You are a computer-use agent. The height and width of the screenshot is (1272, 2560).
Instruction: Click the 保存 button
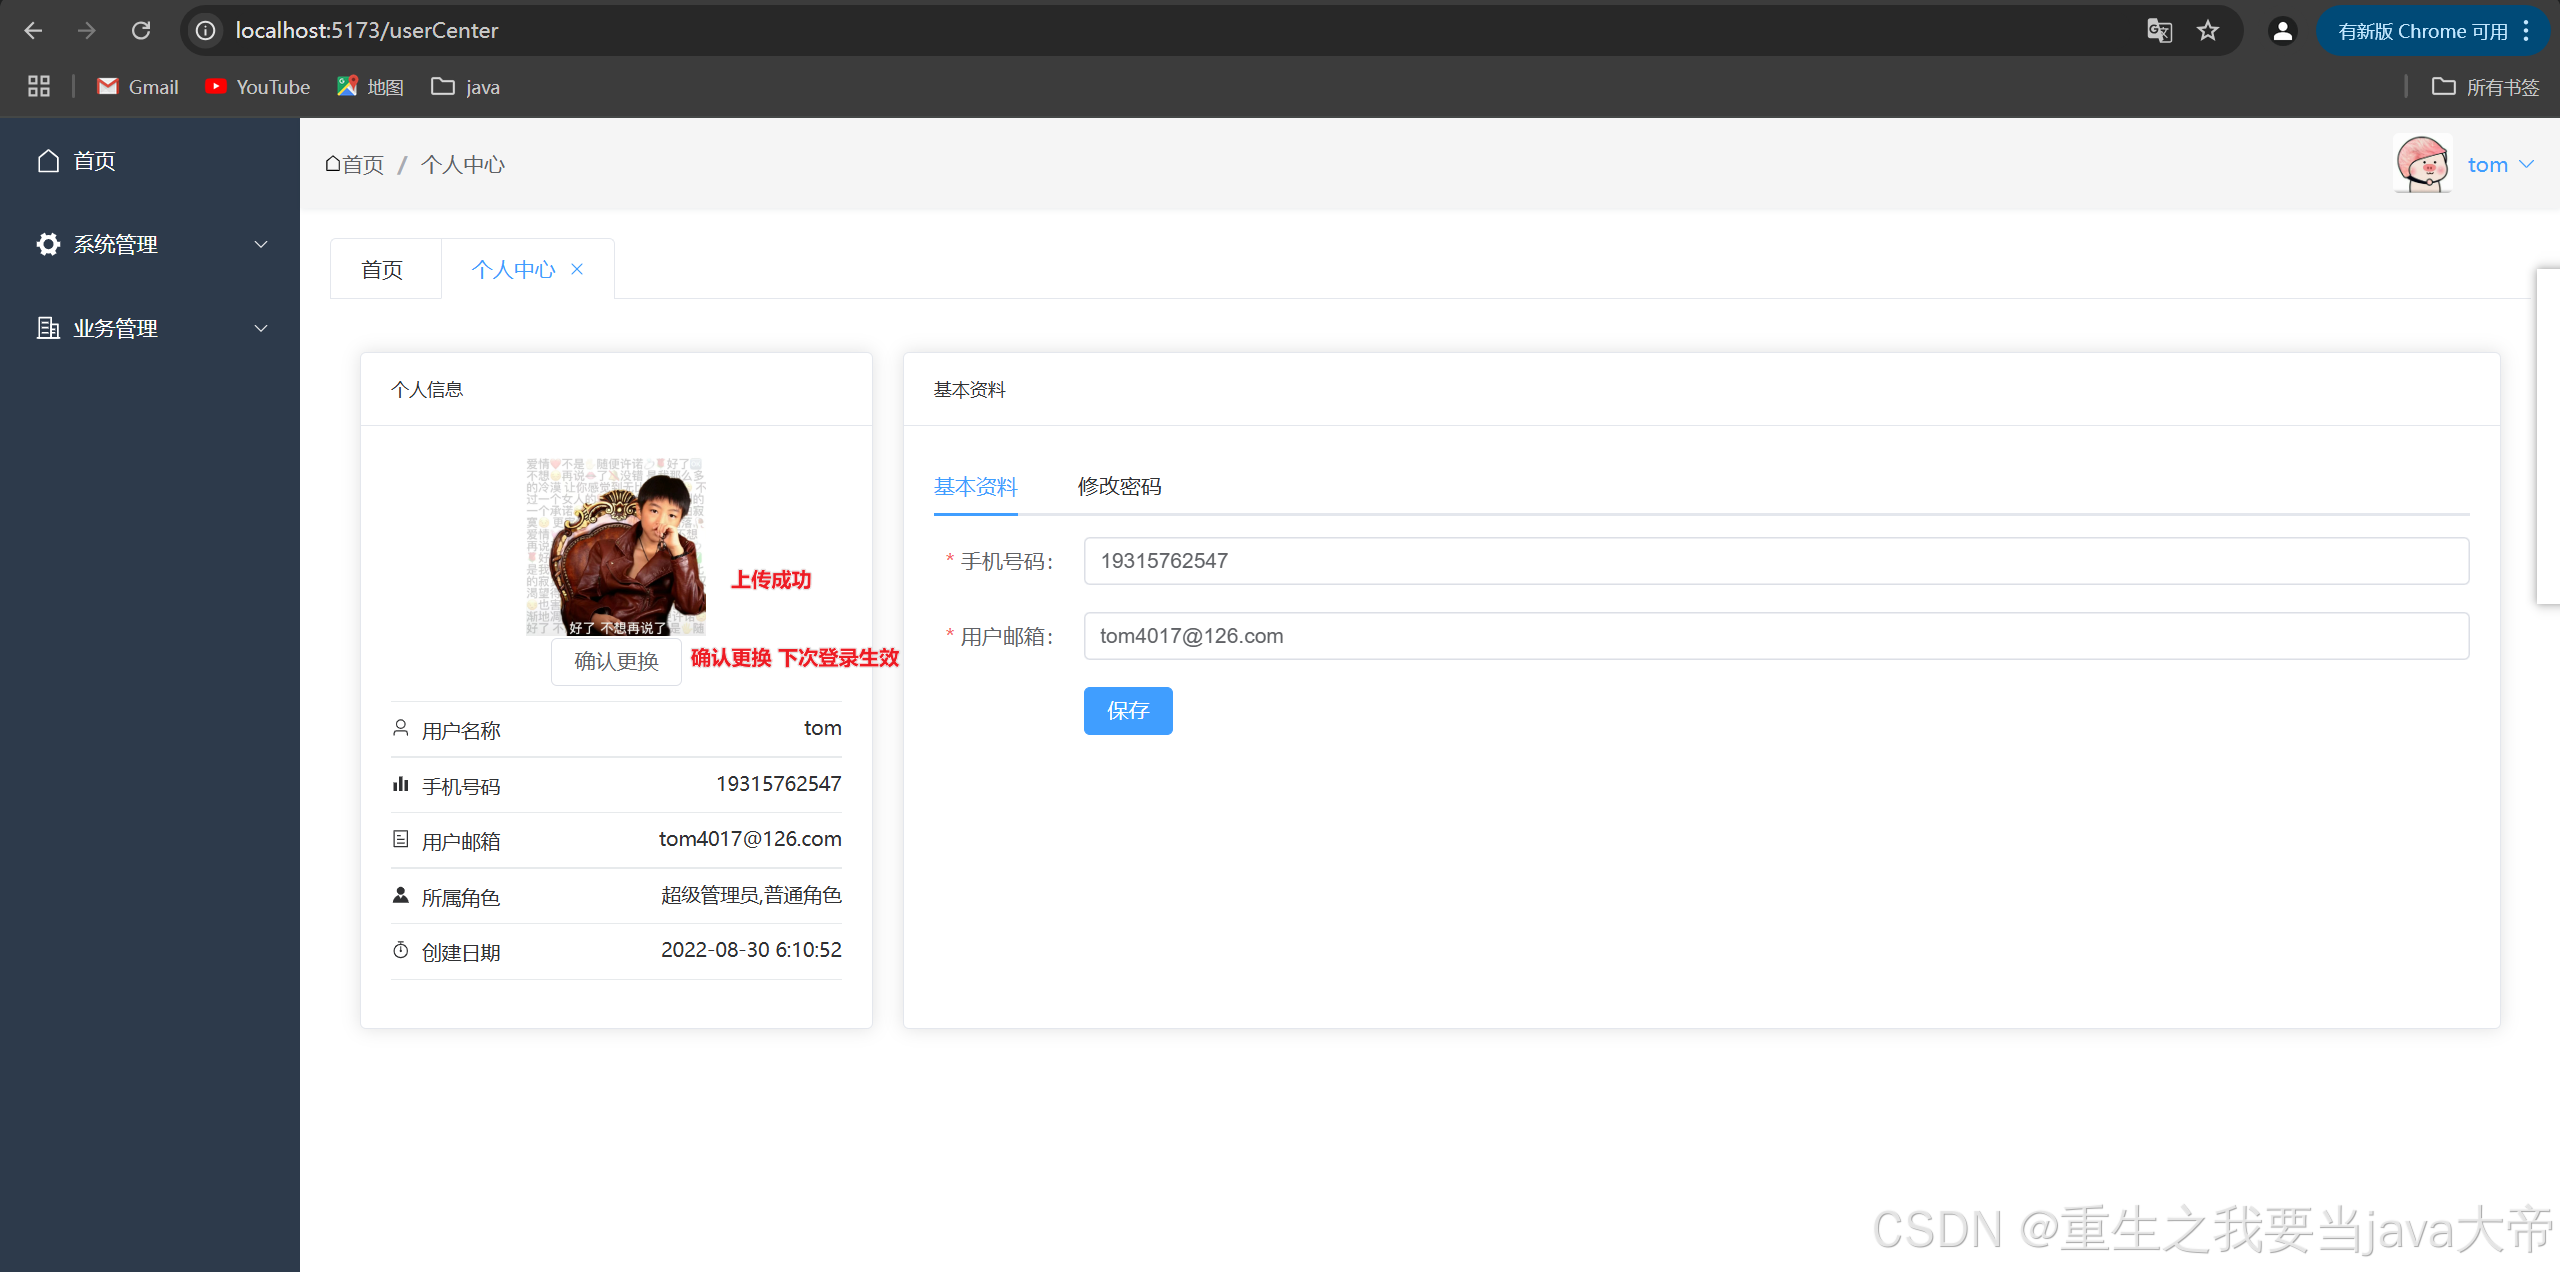1127,711
